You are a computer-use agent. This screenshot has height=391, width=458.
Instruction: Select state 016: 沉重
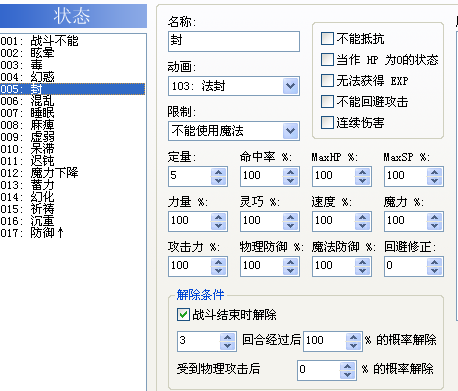(73, 221)
